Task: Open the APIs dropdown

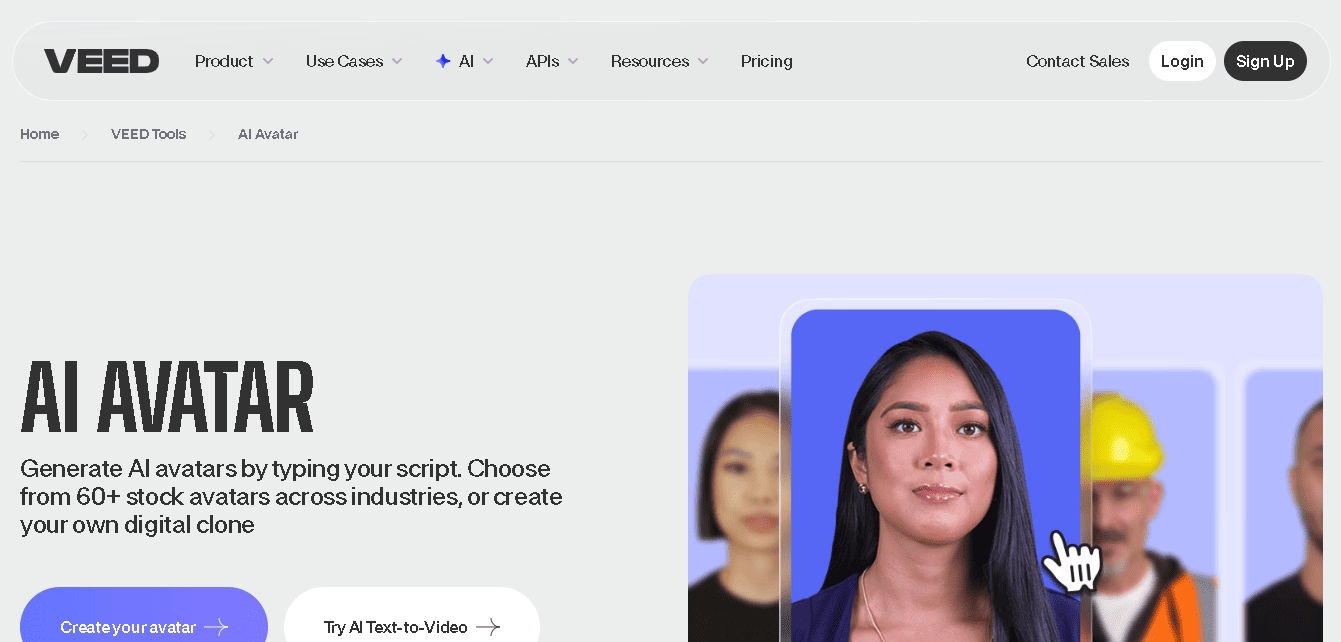Action: [551, 61]
